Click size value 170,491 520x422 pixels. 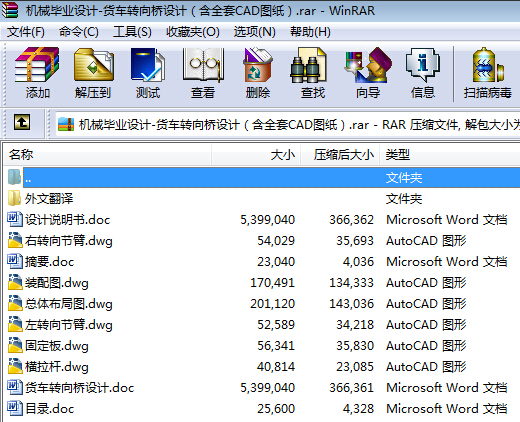pos(273,283)
